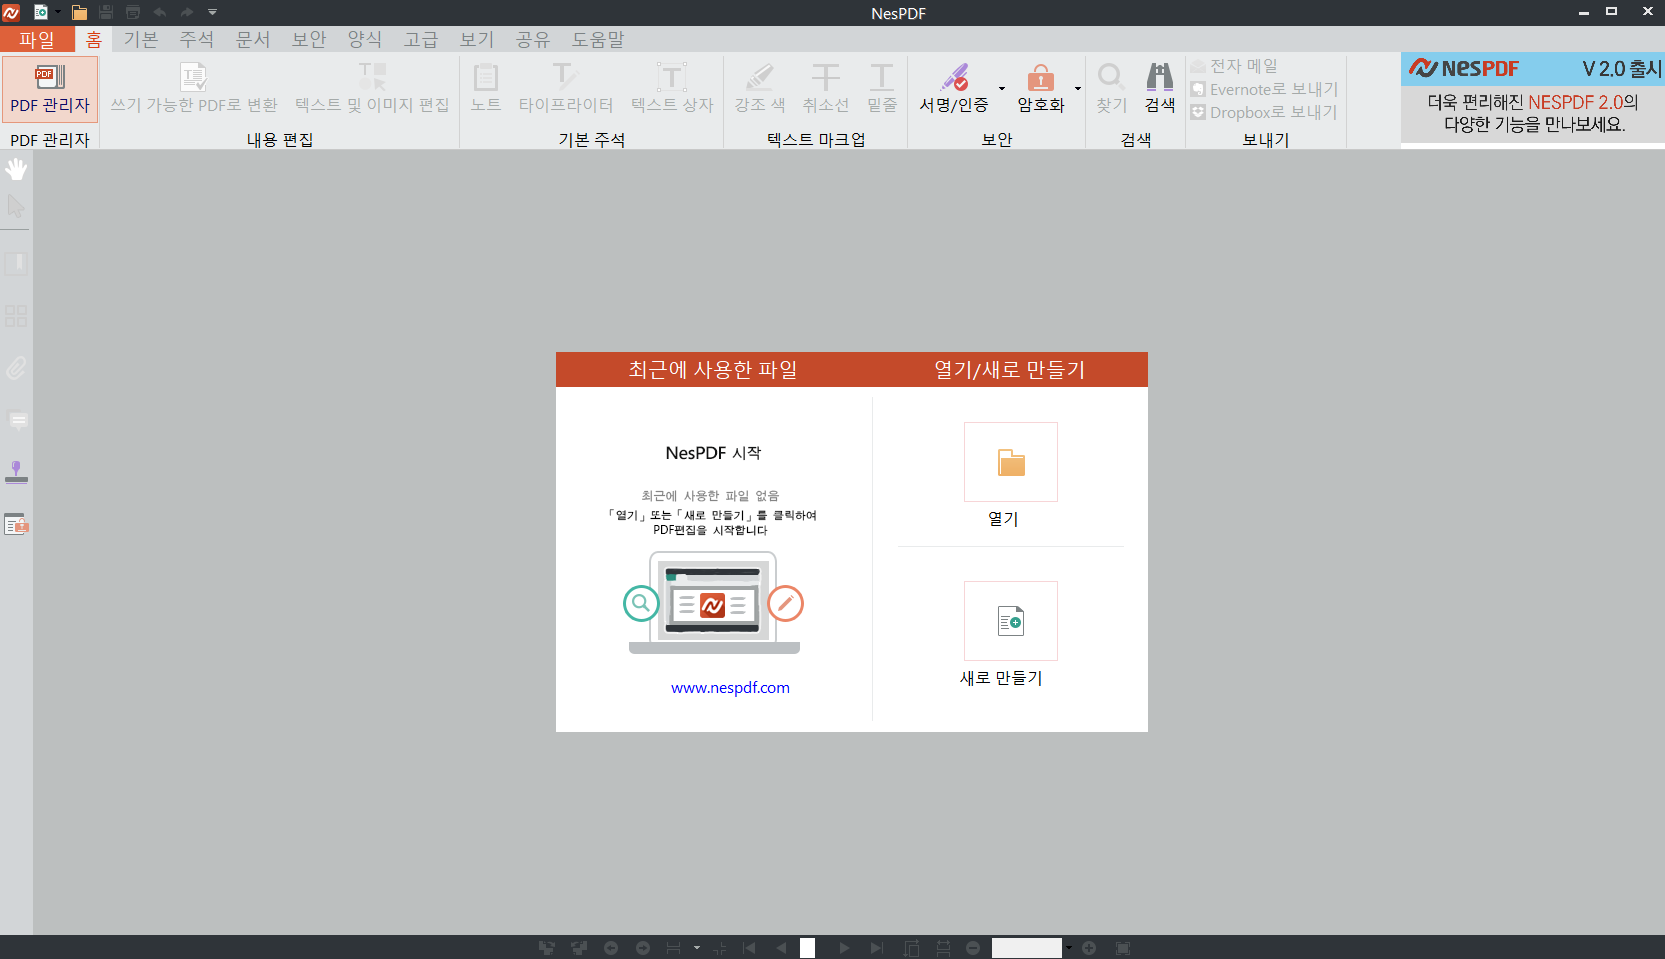The height and width of the screenshot is (959, 1665).
Task: Expand the quick access toolbar customize arrow
Action: click(212, 12)
